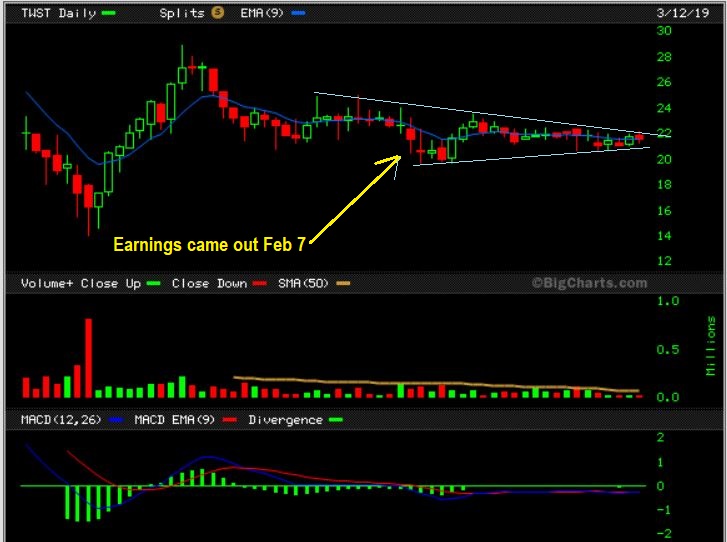
Task: Click the price axis value 22
Action: (x=664, y=133)
